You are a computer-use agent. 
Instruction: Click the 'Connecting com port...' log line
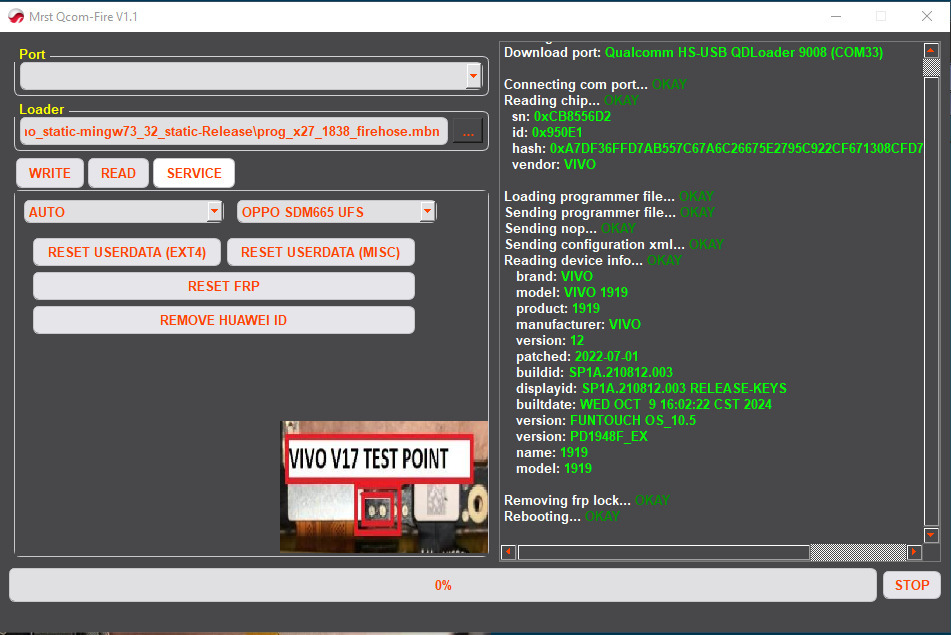coord(595,84)
